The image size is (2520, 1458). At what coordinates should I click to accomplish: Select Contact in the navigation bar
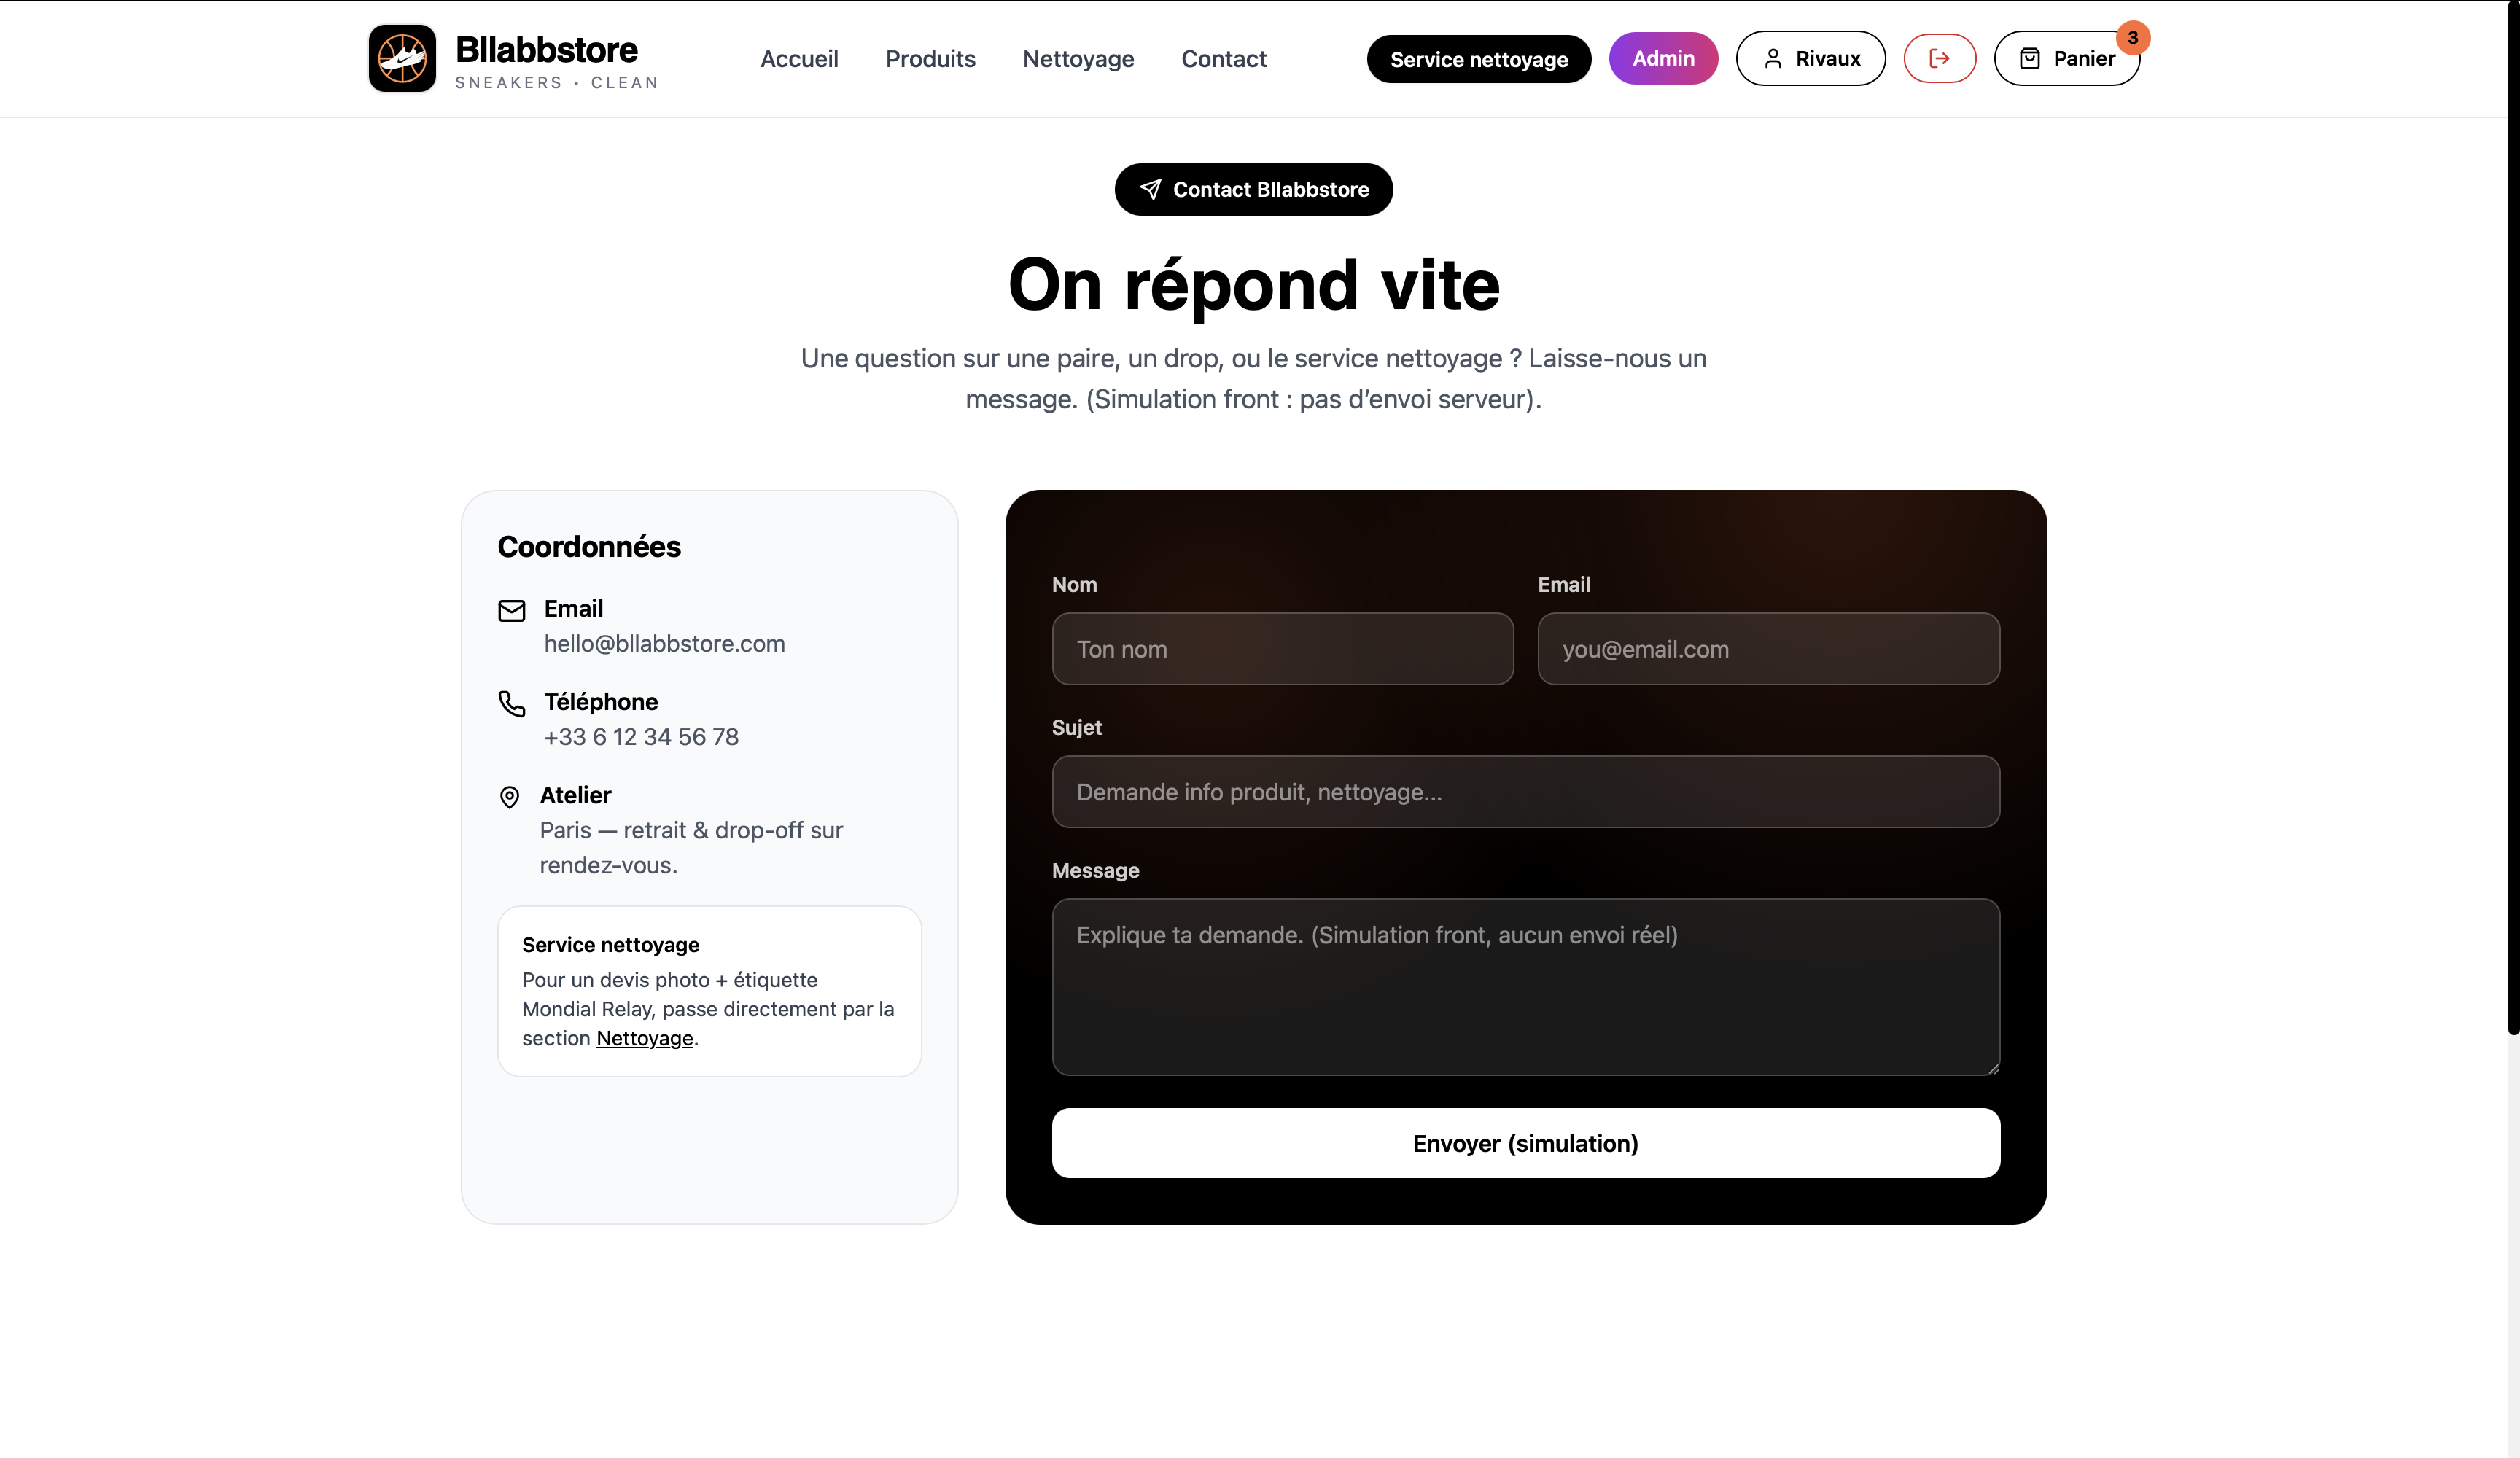(x=1224, y=58)
